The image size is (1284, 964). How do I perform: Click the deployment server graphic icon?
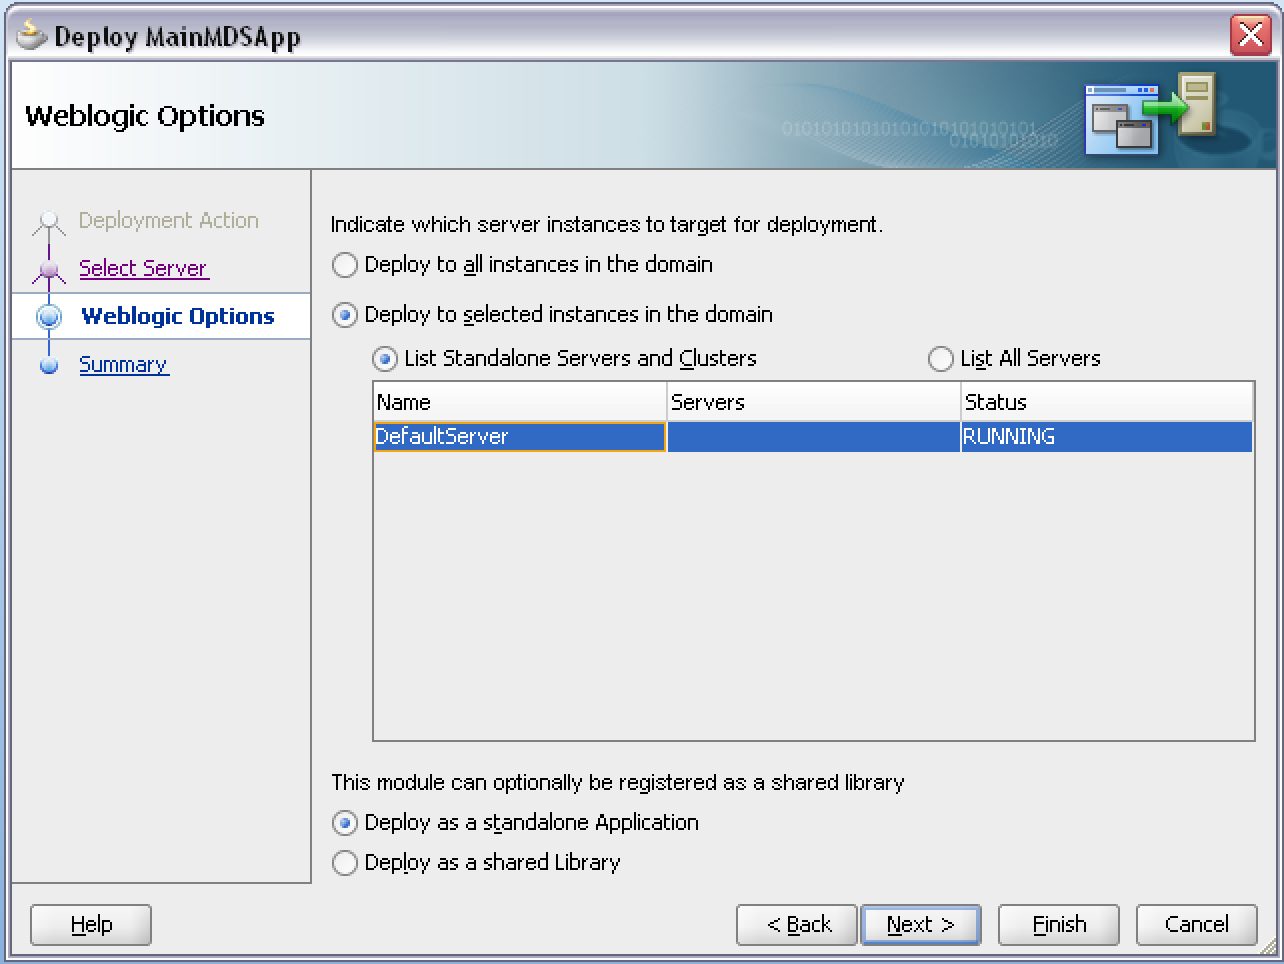pos(1151,113)
